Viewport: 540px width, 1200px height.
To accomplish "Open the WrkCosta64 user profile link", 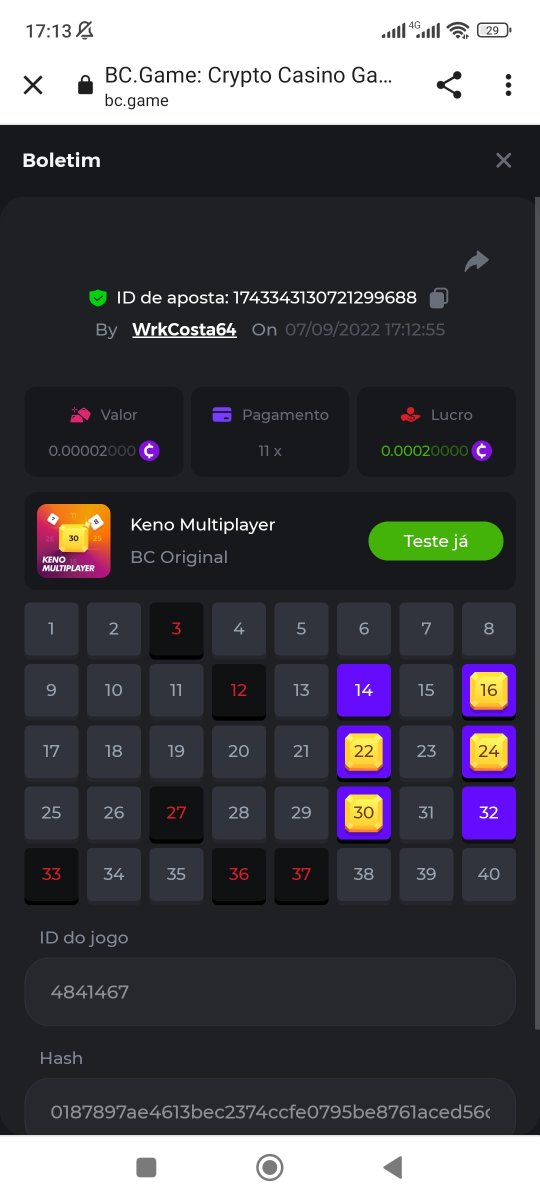I will point(184,329).
